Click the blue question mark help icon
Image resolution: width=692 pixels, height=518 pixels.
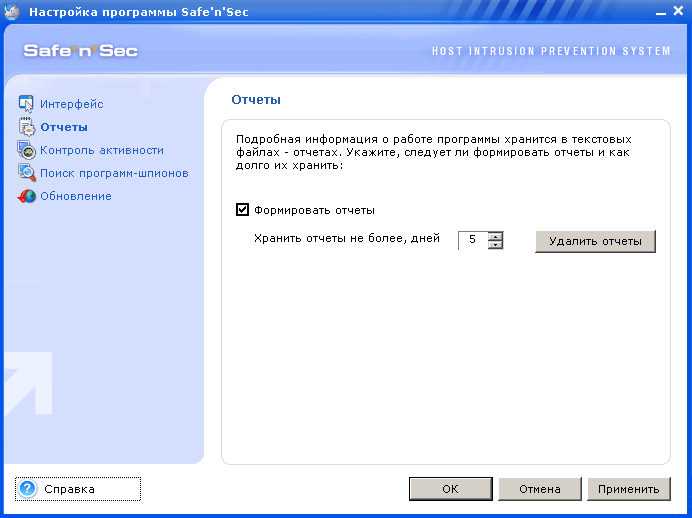(27, 488)
